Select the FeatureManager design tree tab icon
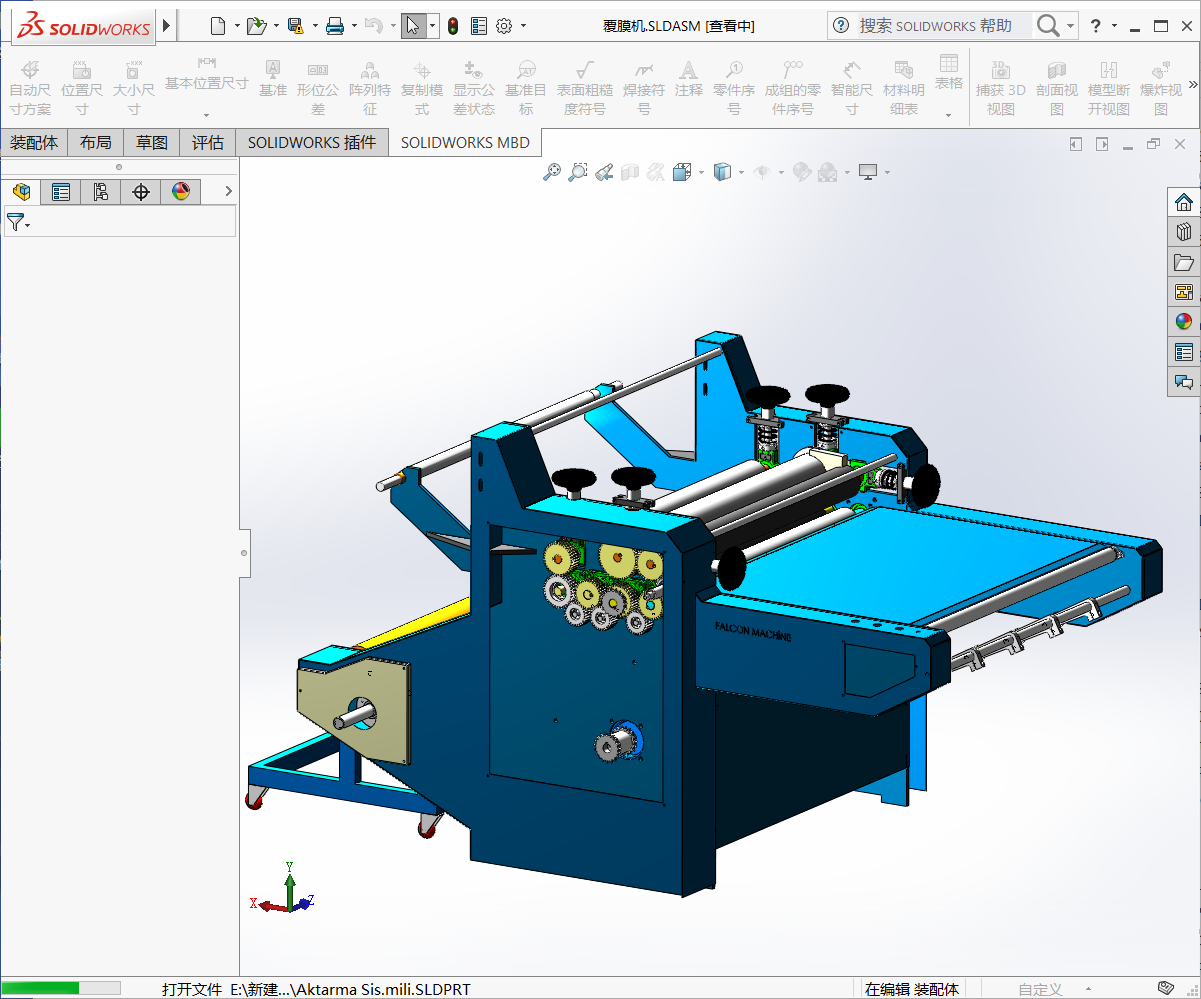This screenshot has width=1201, height=999. pyautogui.click(x=21, y=191)
